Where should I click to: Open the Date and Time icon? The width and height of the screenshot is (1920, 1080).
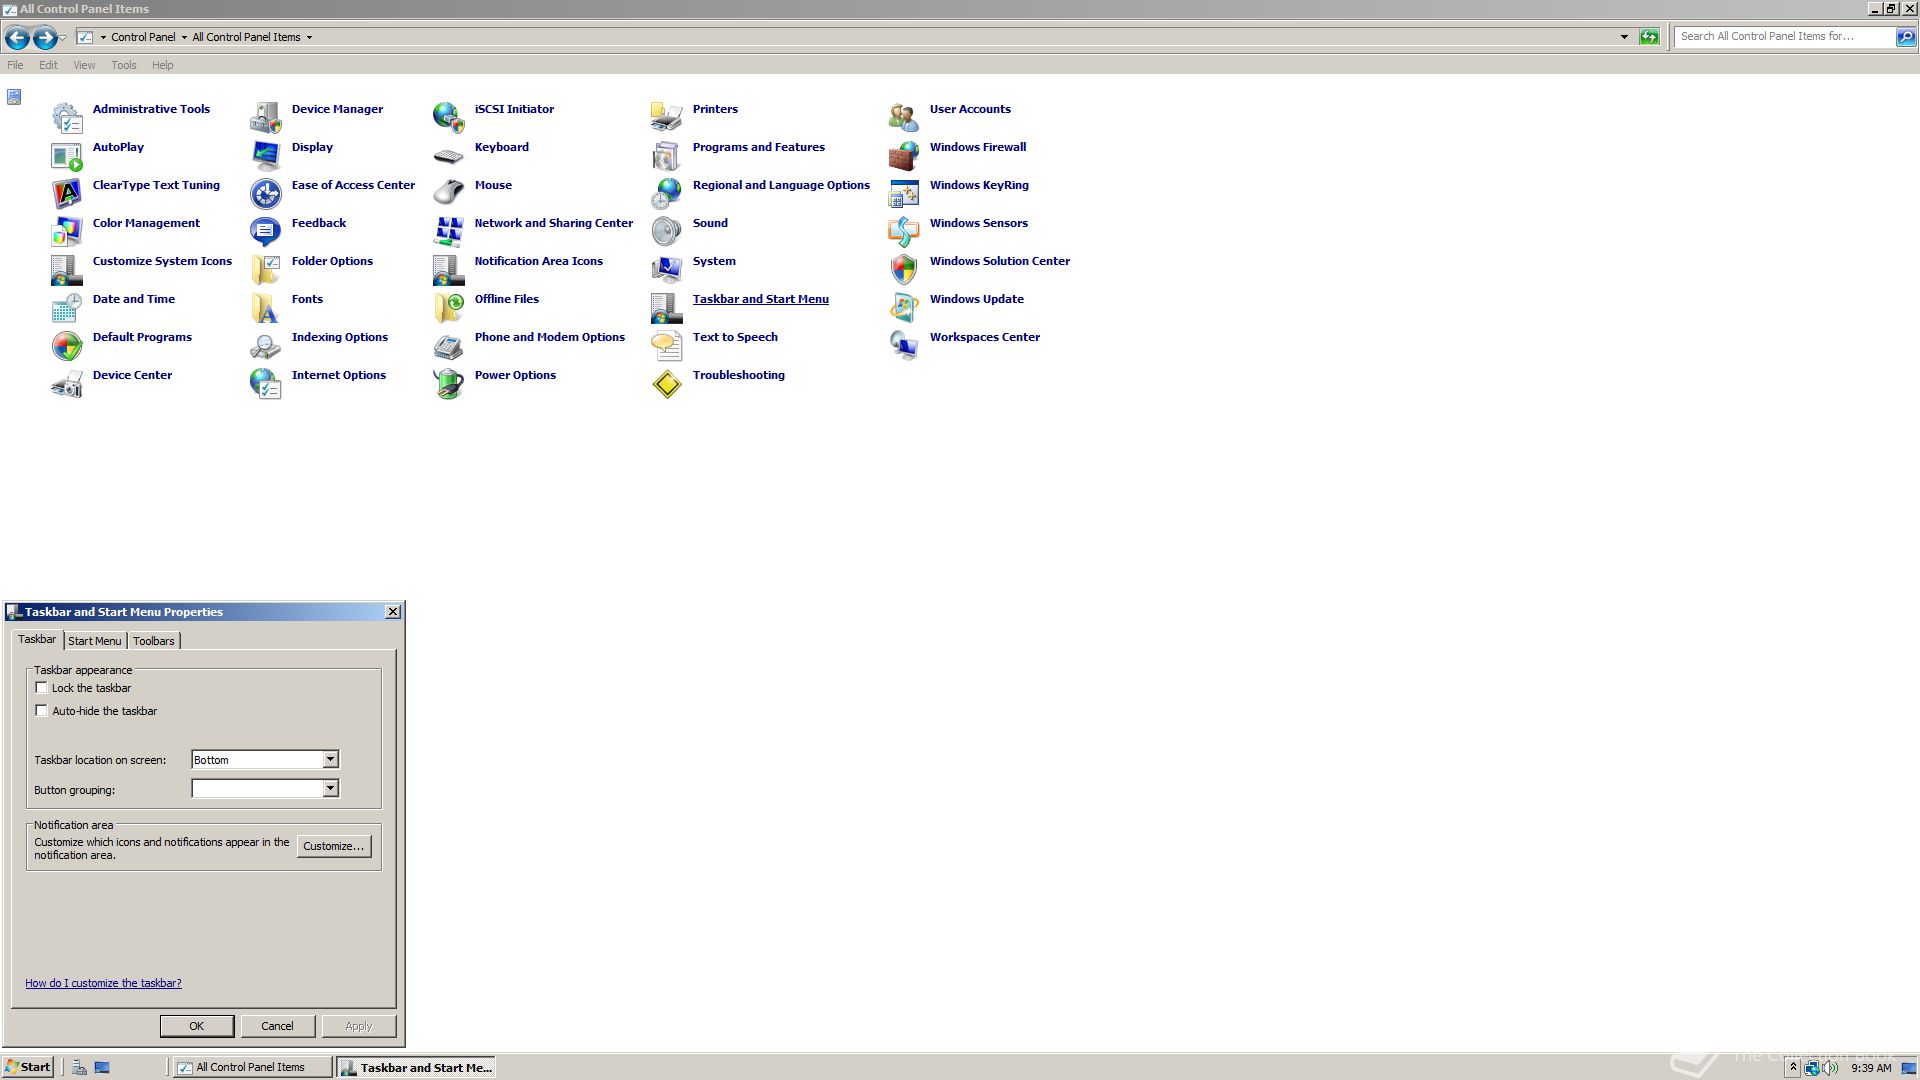pos(67,308)
